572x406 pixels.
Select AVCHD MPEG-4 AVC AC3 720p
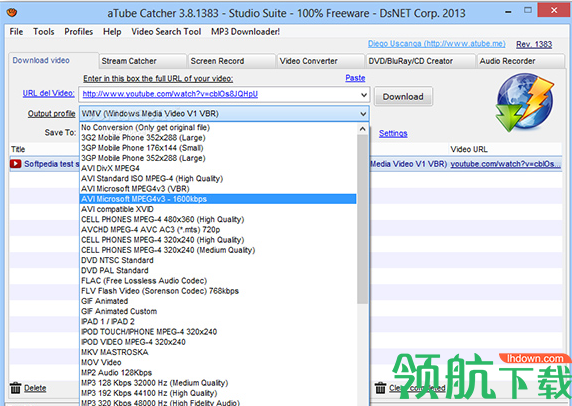pyautogui.click(x=218, y=230)
